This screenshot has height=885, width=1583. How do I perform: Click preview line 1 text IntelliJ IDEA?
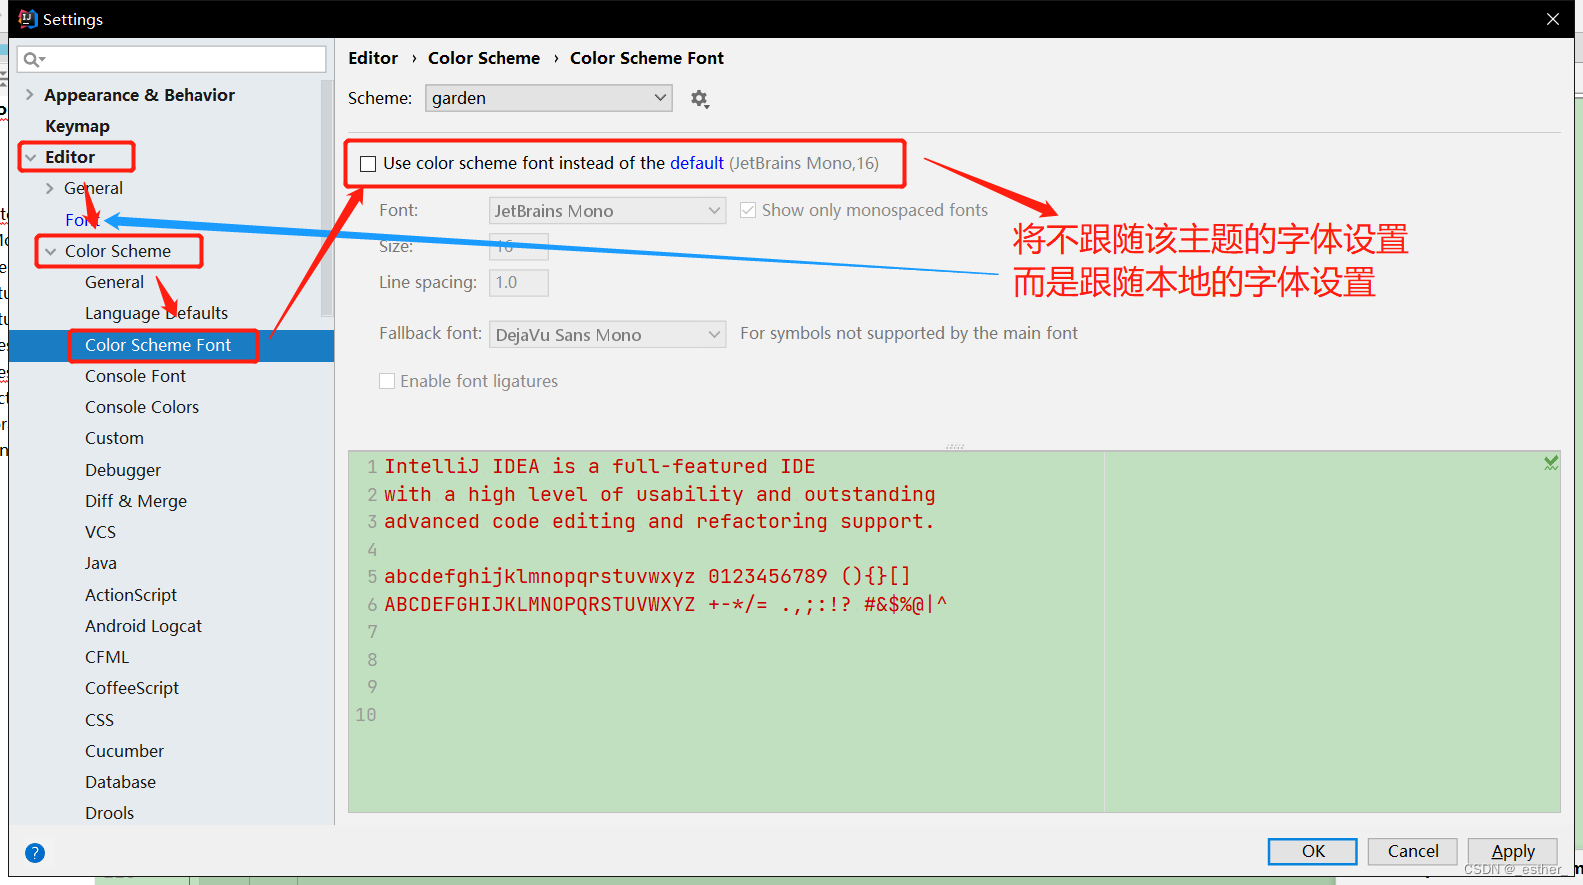click(x=462, y=466)
